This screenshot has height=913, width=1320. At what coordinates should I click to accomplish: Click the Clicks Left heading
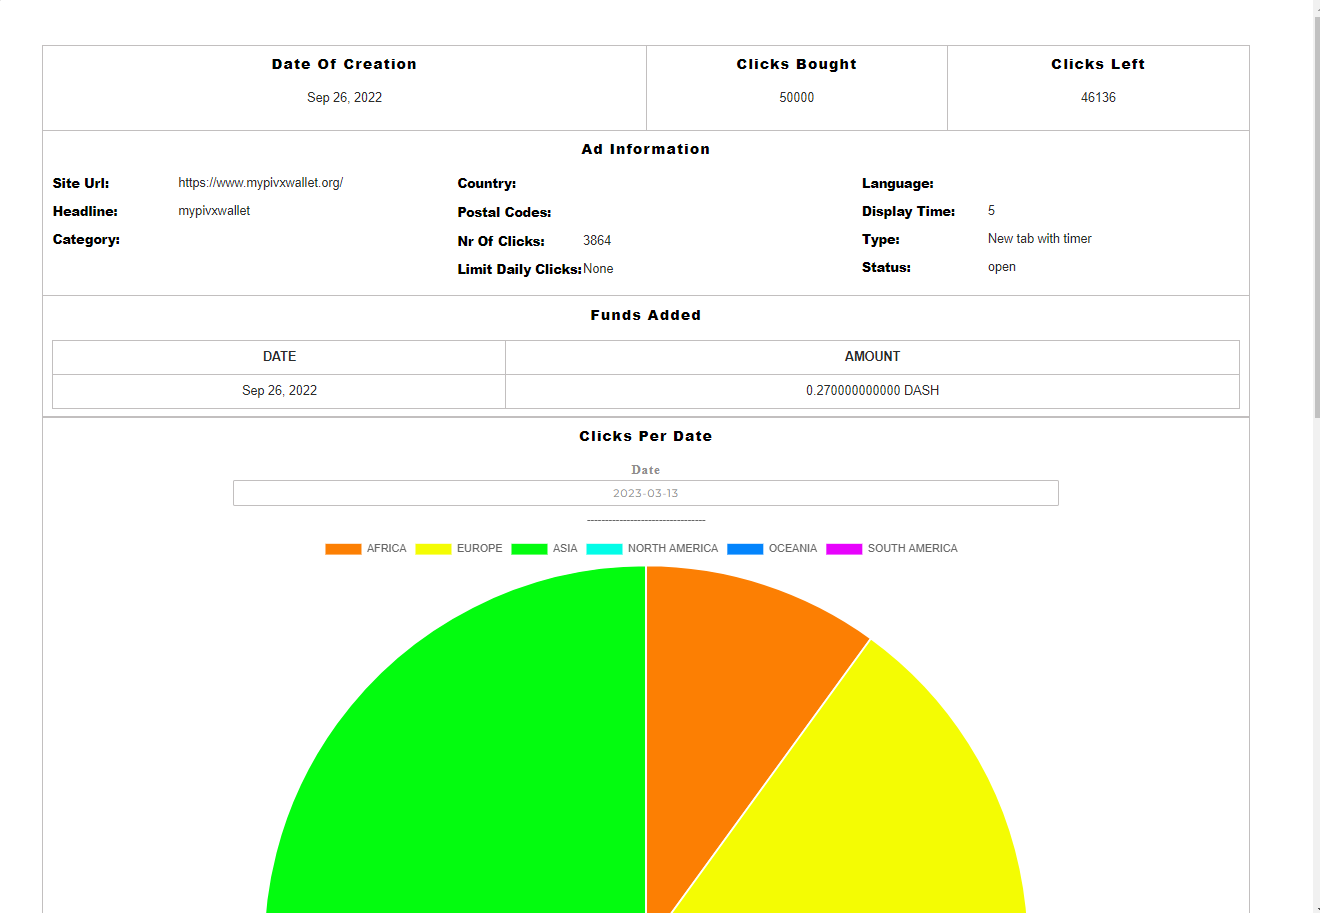click(1098, 64)
